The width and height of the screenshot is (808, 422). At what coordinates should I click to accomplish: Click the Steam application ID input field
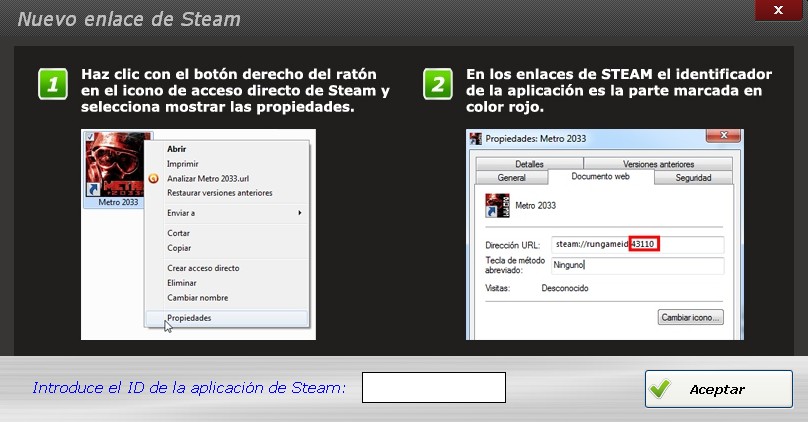[434, 387]
